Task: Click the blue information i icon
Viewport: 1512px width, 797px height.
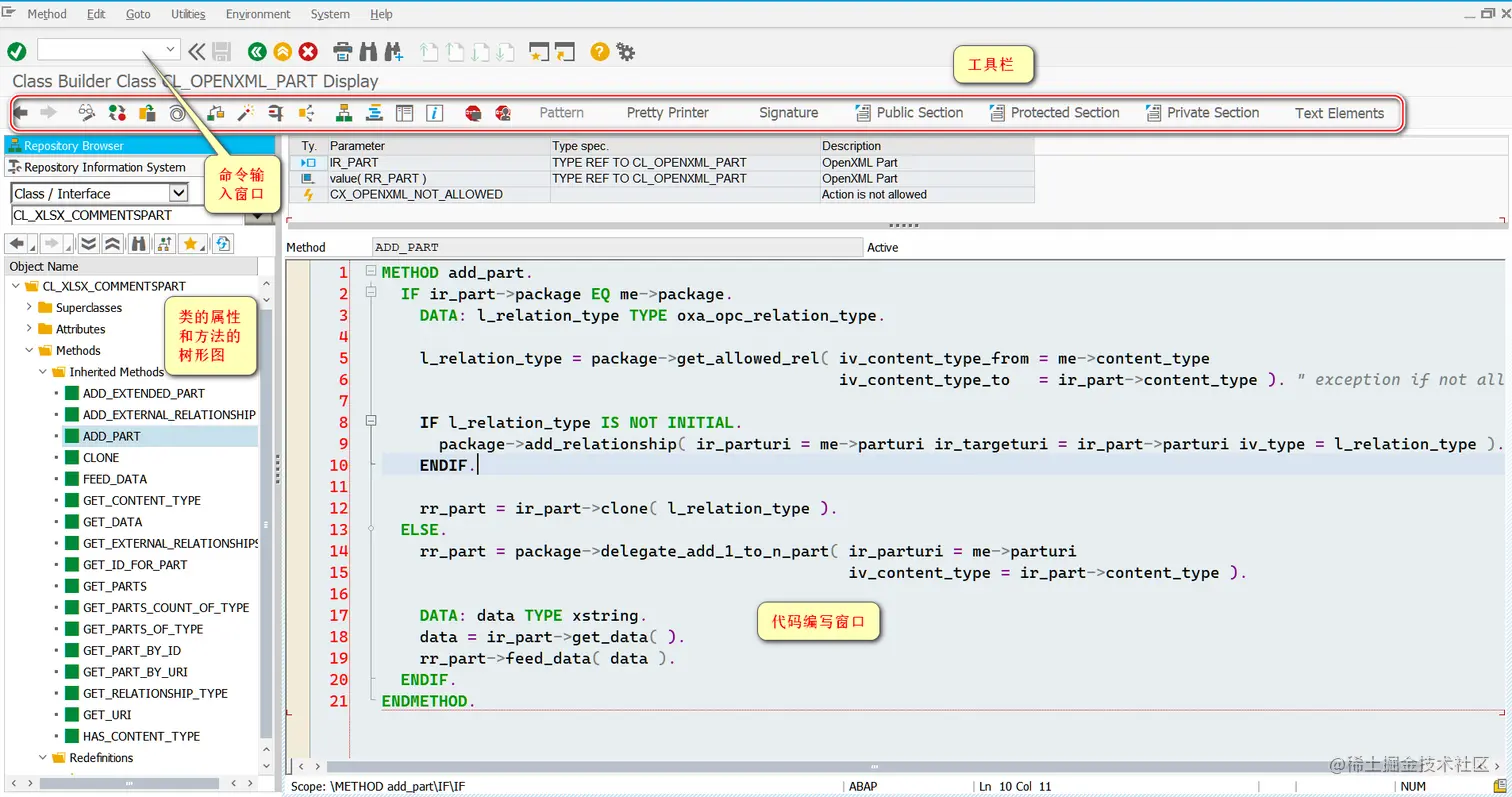Action: coord(434,113)
